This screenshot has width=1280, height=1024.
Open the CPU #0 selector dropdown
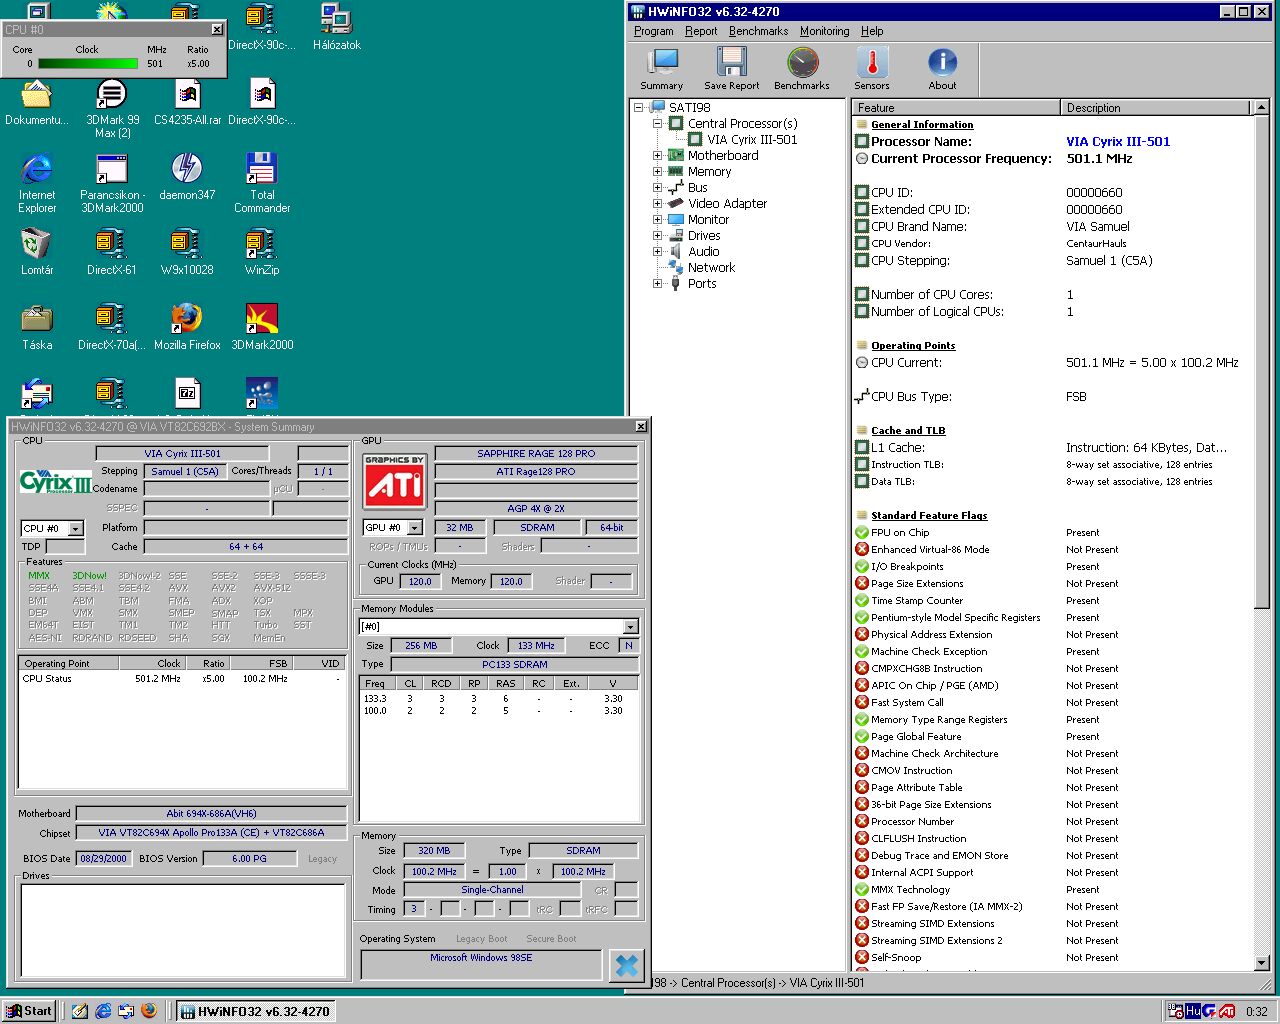tap(76, 529)
